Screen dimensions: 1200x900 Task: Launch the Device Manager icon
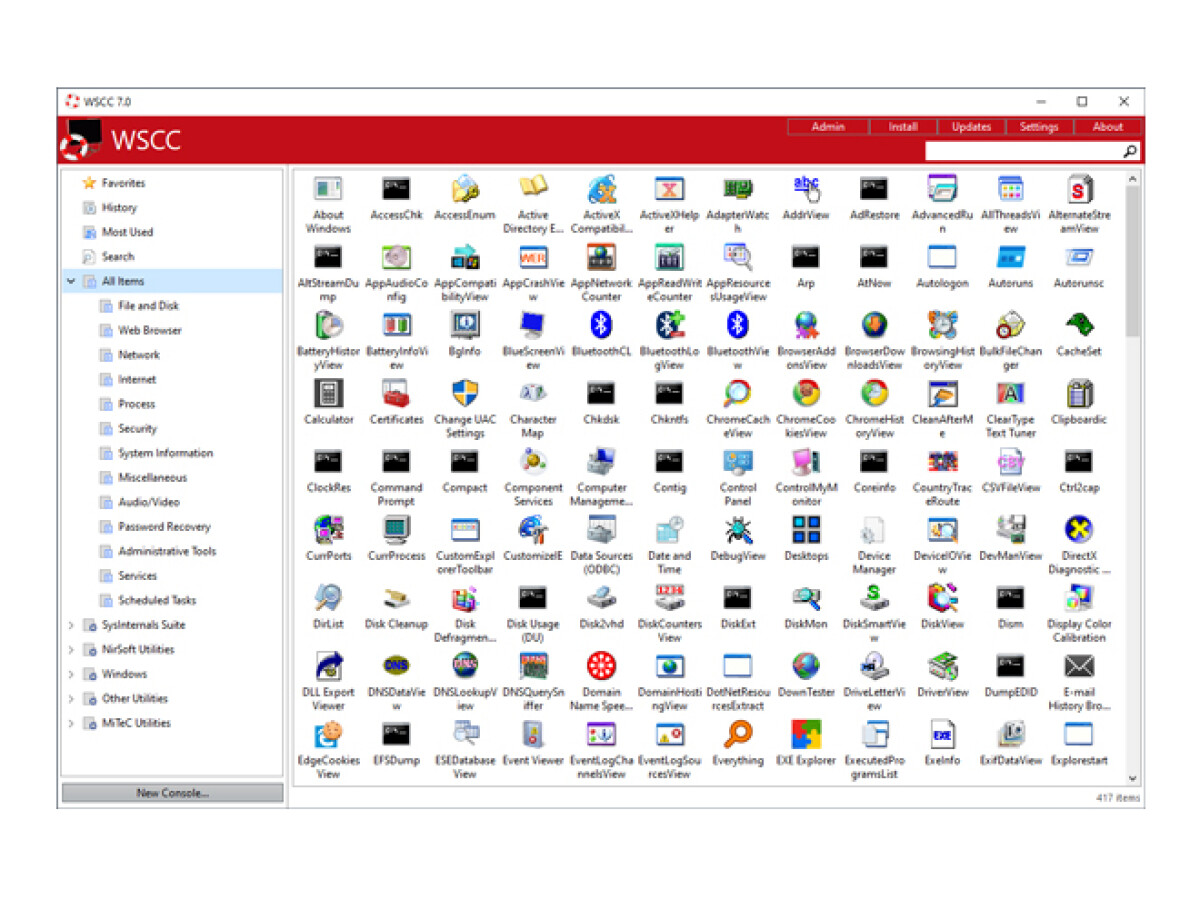874,529
